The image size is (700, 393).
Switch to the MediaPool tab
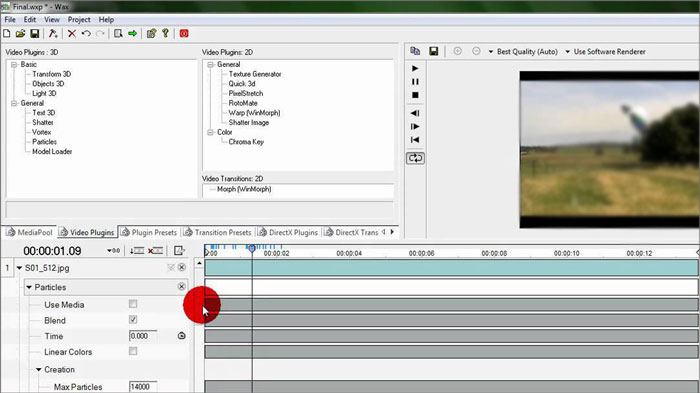(x=29, y=232)
